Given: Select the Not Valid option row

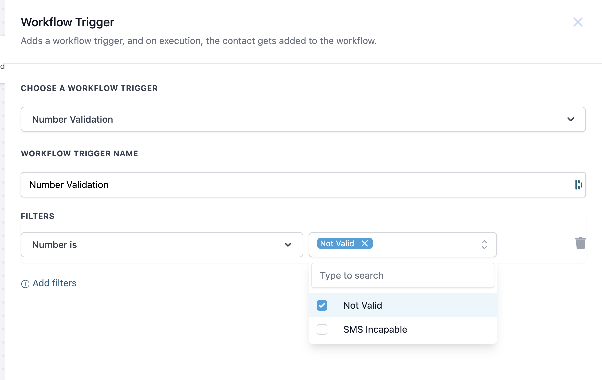Looking at the screenshot, I should click(403, 306).
